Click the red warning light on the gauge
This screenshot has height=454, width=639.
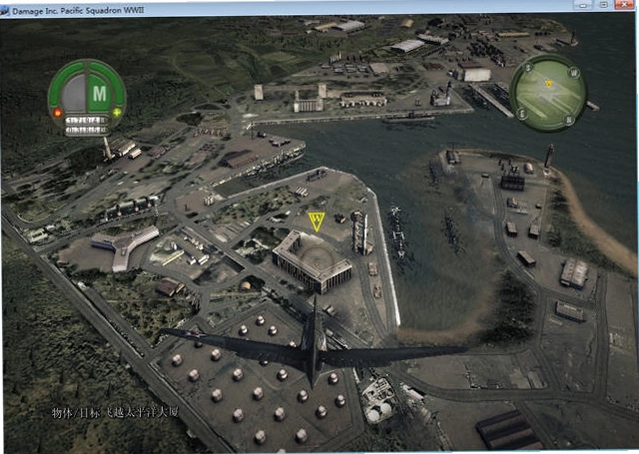pyautogui.click(x=57, y=112)
